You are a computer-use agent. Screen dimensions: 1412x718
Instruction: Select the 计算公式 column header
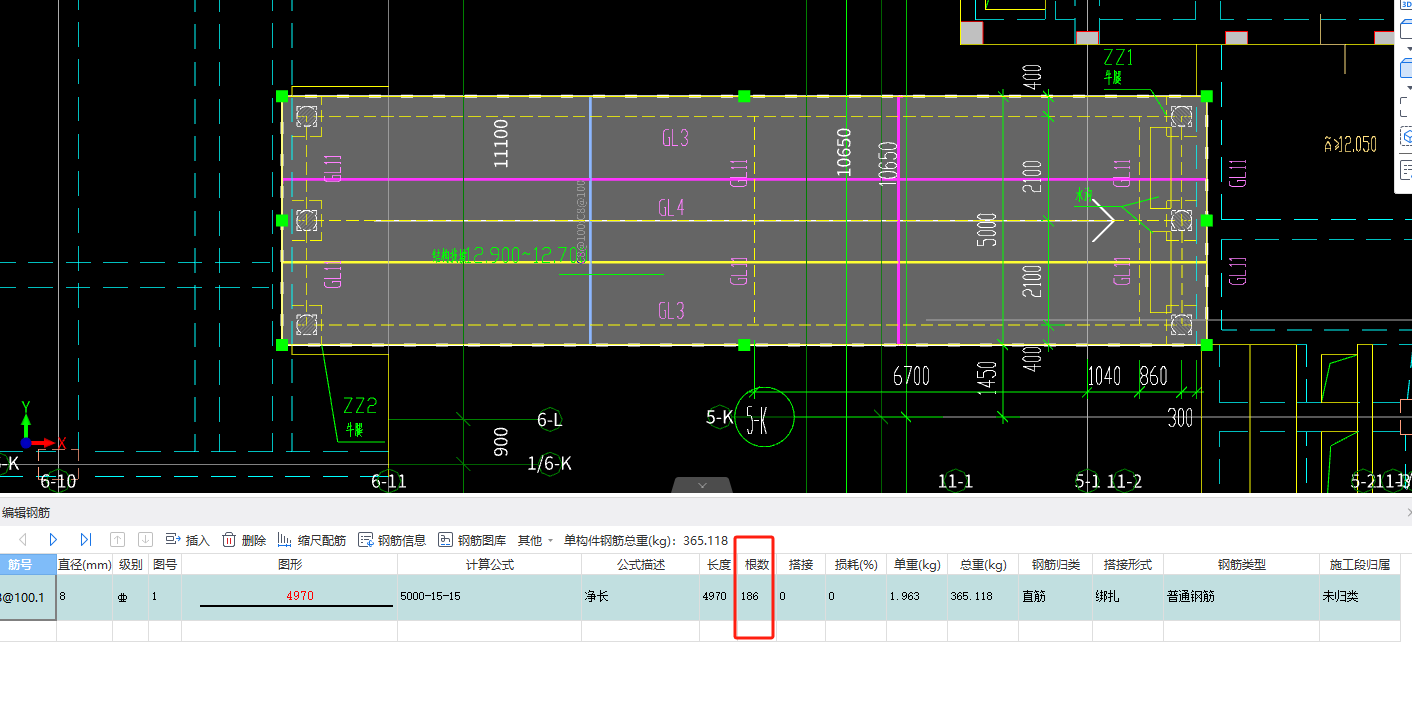pyautogui.click(x=489, y=564)
